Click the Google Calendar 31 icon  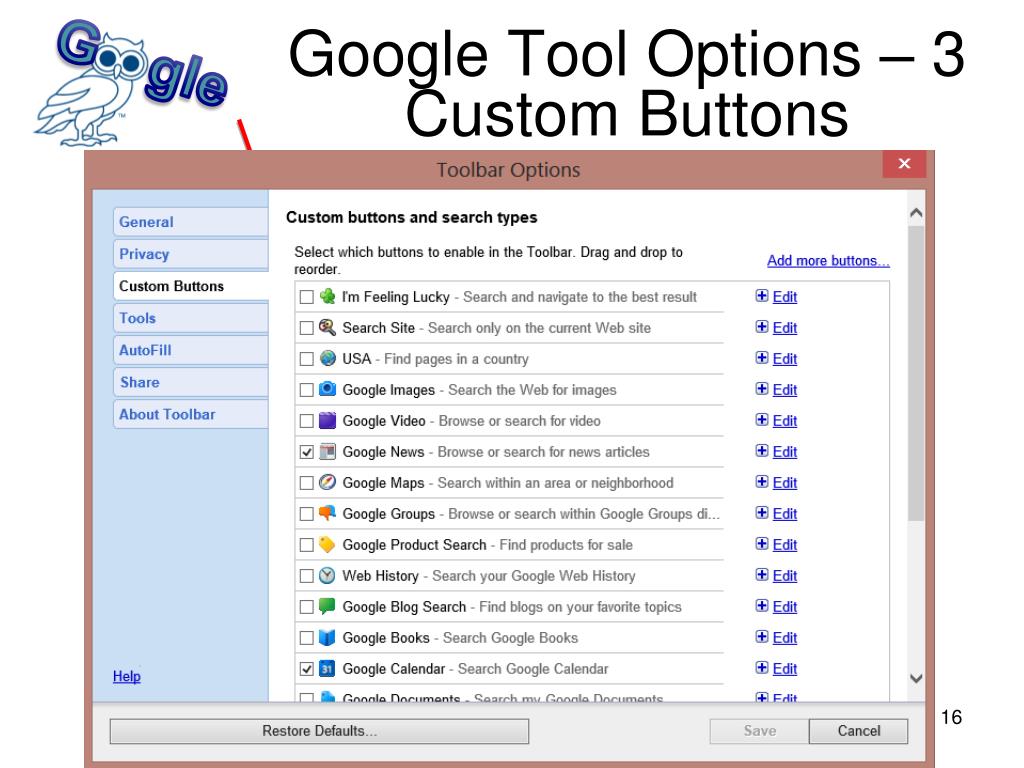[327, 669]
